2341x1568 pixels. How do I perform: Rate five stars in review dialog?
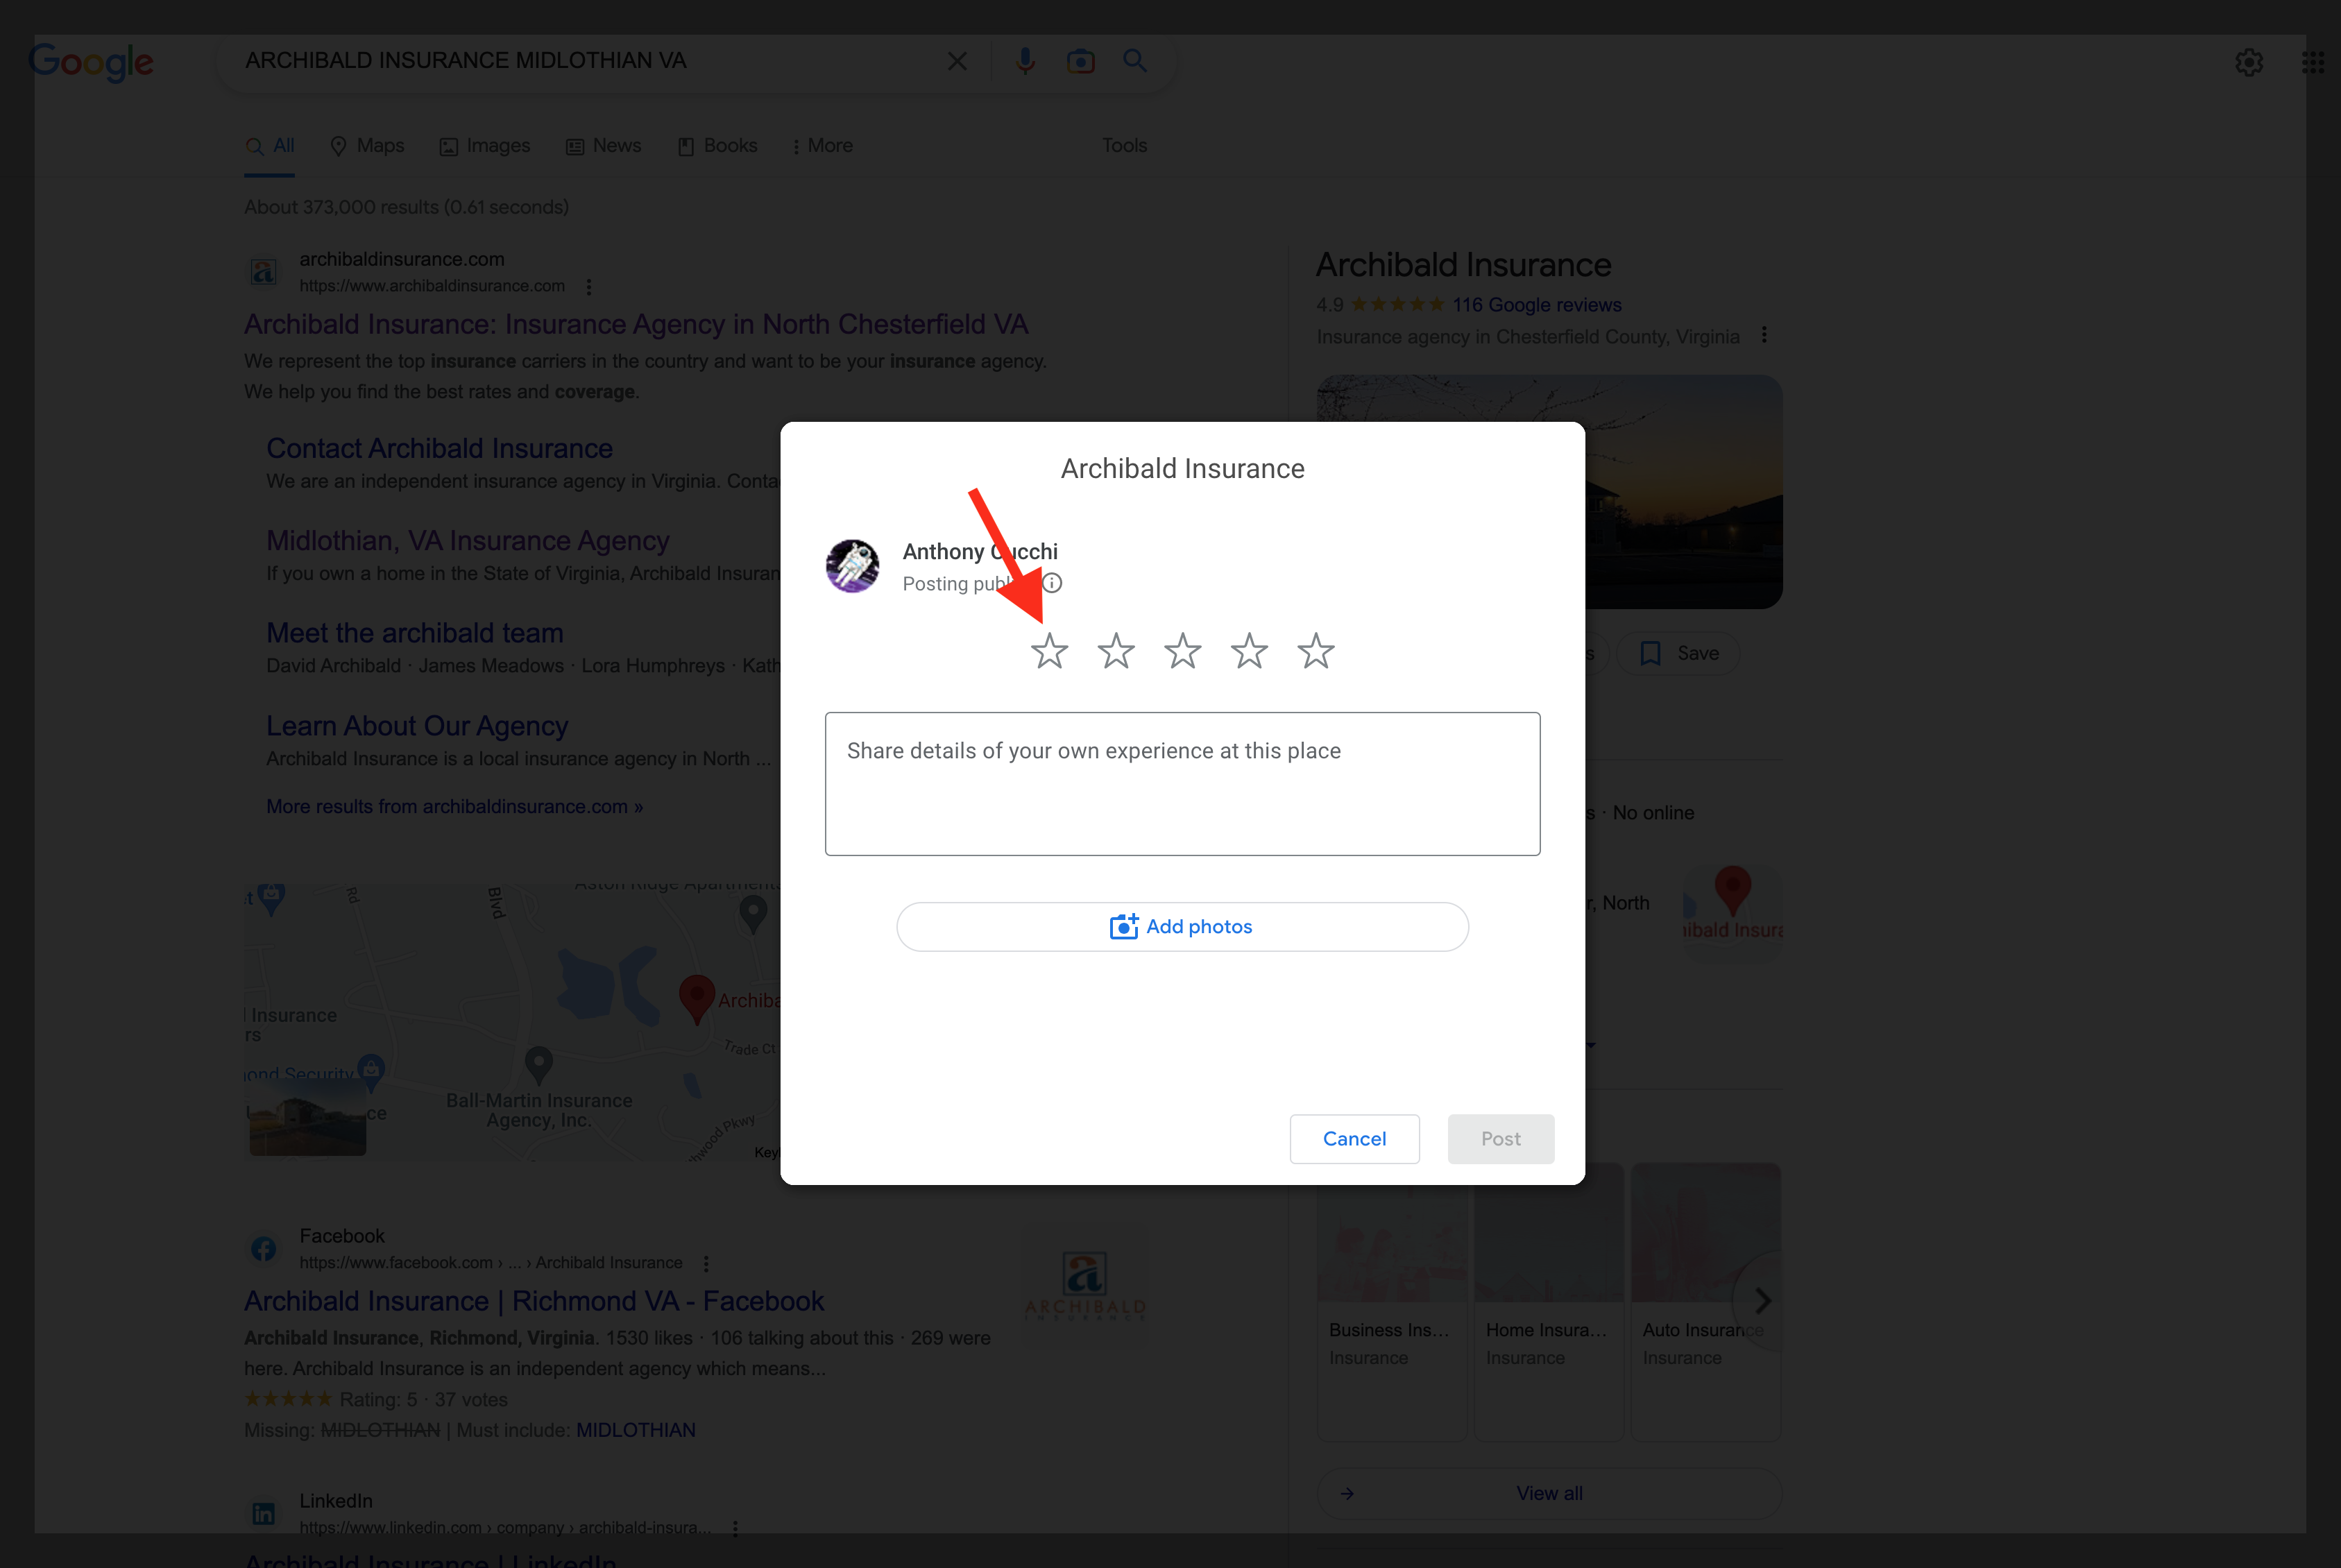point(1316,651)
